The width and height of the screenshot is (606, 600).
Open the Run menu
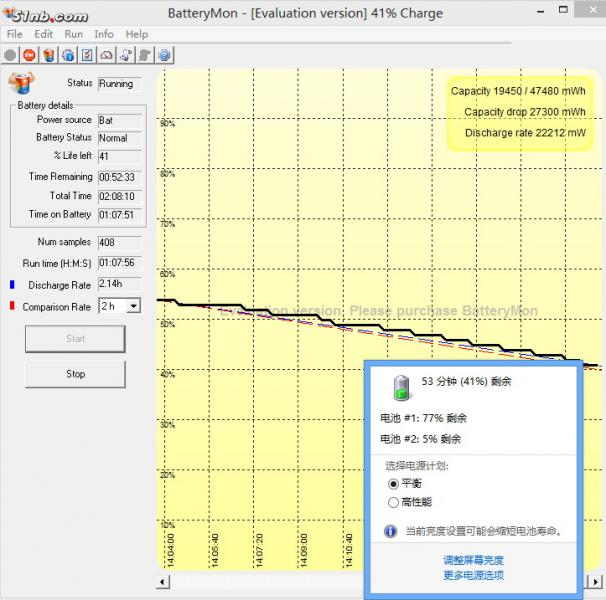(x=73, y=34)
